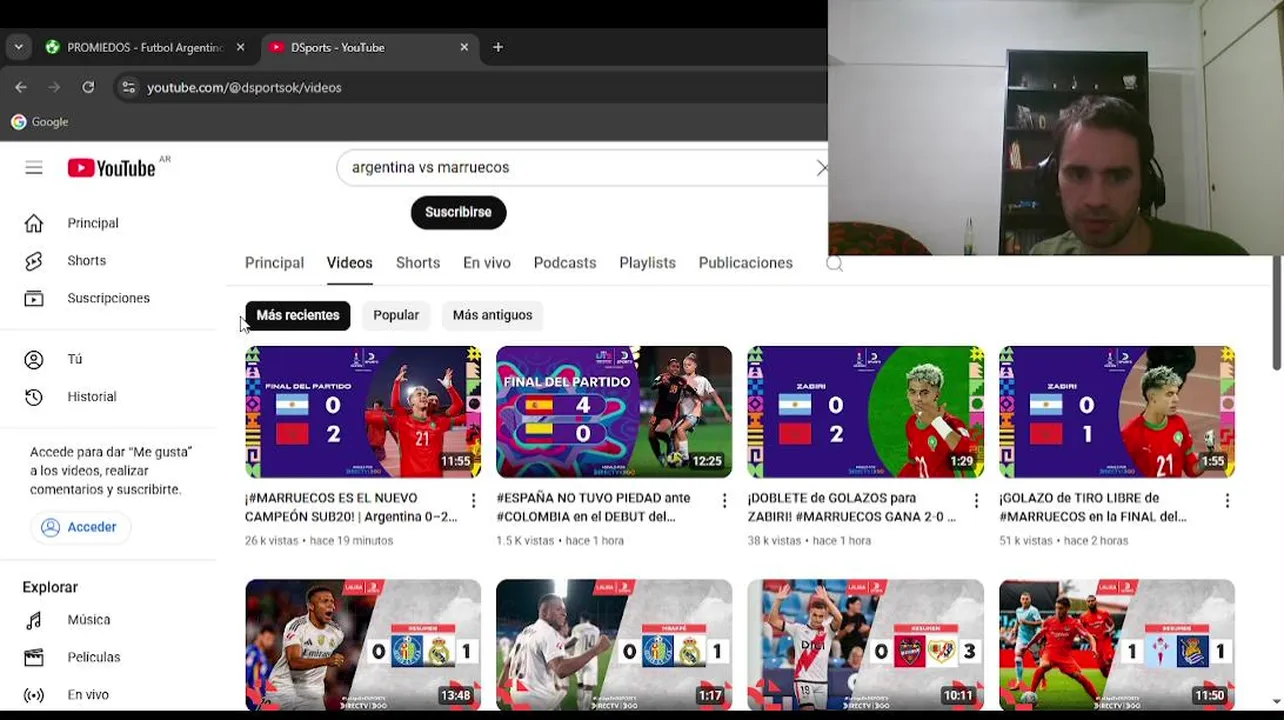Close the DSports - YouTube tab
This screenshot has height=720, width=1284.
coord(464,47)
